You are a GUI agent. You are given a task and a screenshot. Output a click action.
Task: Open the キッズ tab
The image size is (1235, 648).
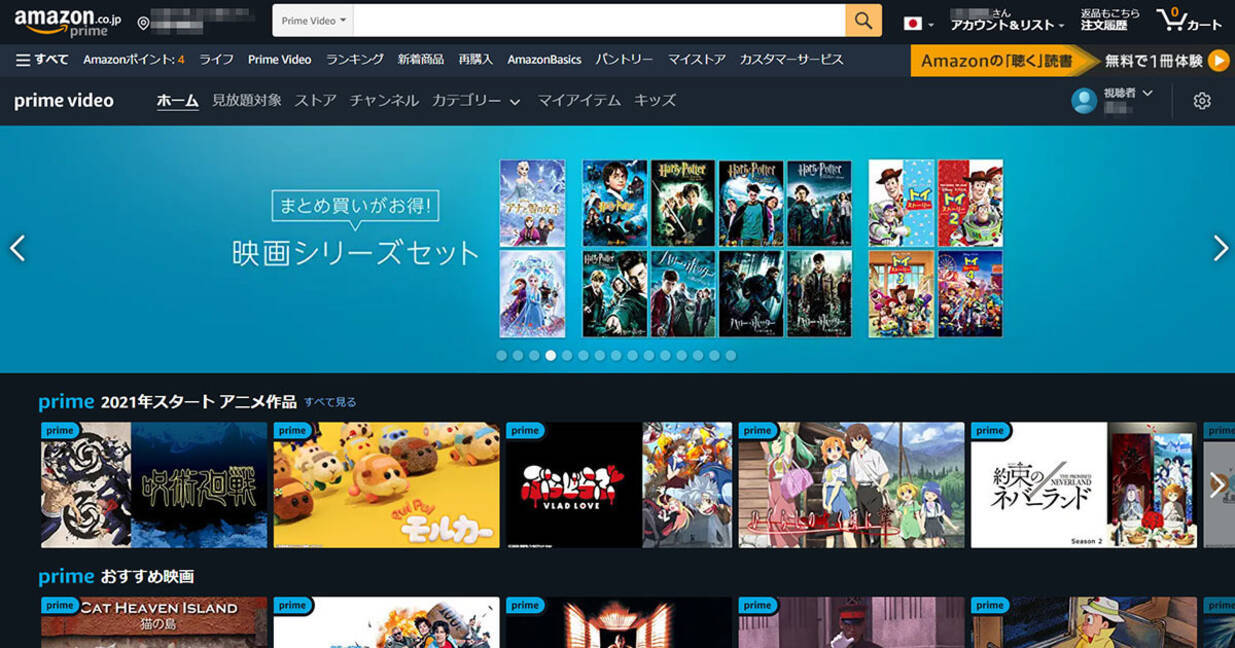click(655, 101)
